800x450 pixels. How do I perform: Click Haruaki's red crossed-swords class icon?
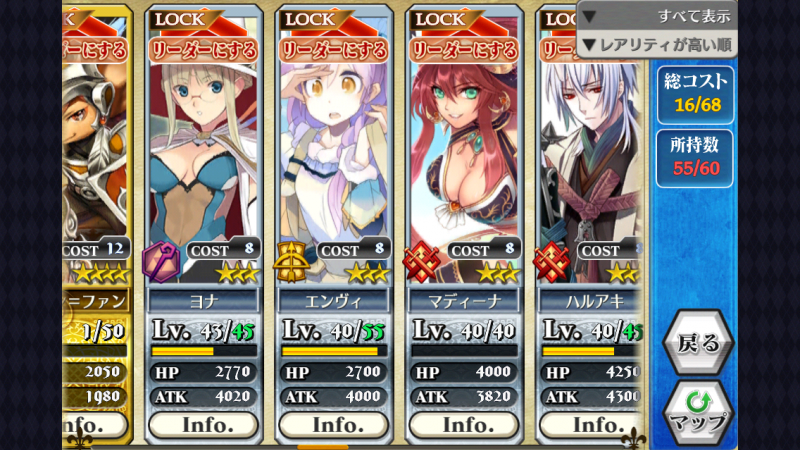551,262
